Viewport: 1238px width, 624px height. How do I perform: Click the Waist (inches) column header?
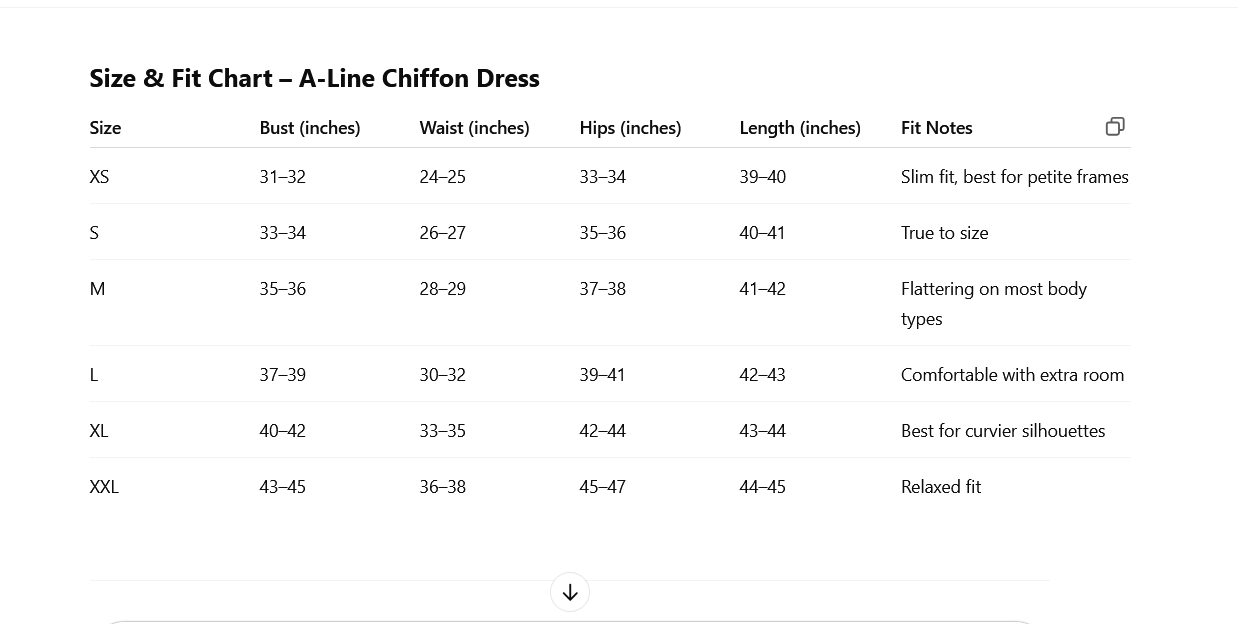point(474,128)
